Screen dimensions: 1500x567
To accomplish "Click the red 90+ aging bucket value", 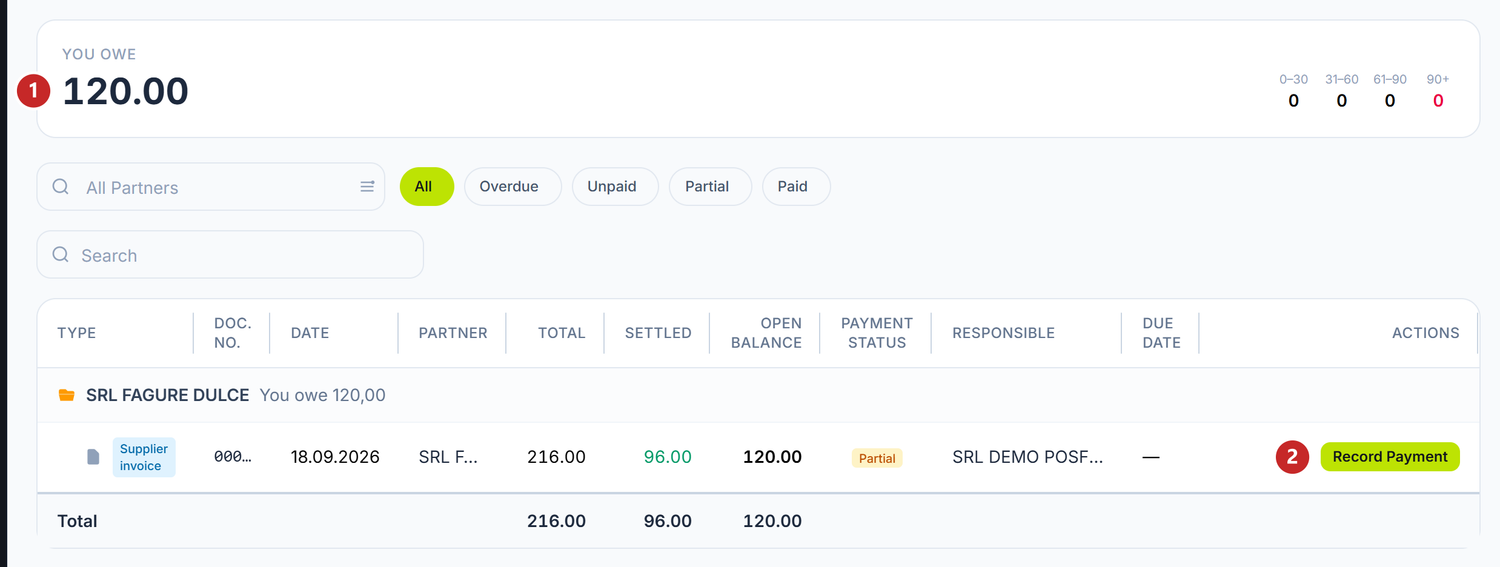I will coord(1438,100).
